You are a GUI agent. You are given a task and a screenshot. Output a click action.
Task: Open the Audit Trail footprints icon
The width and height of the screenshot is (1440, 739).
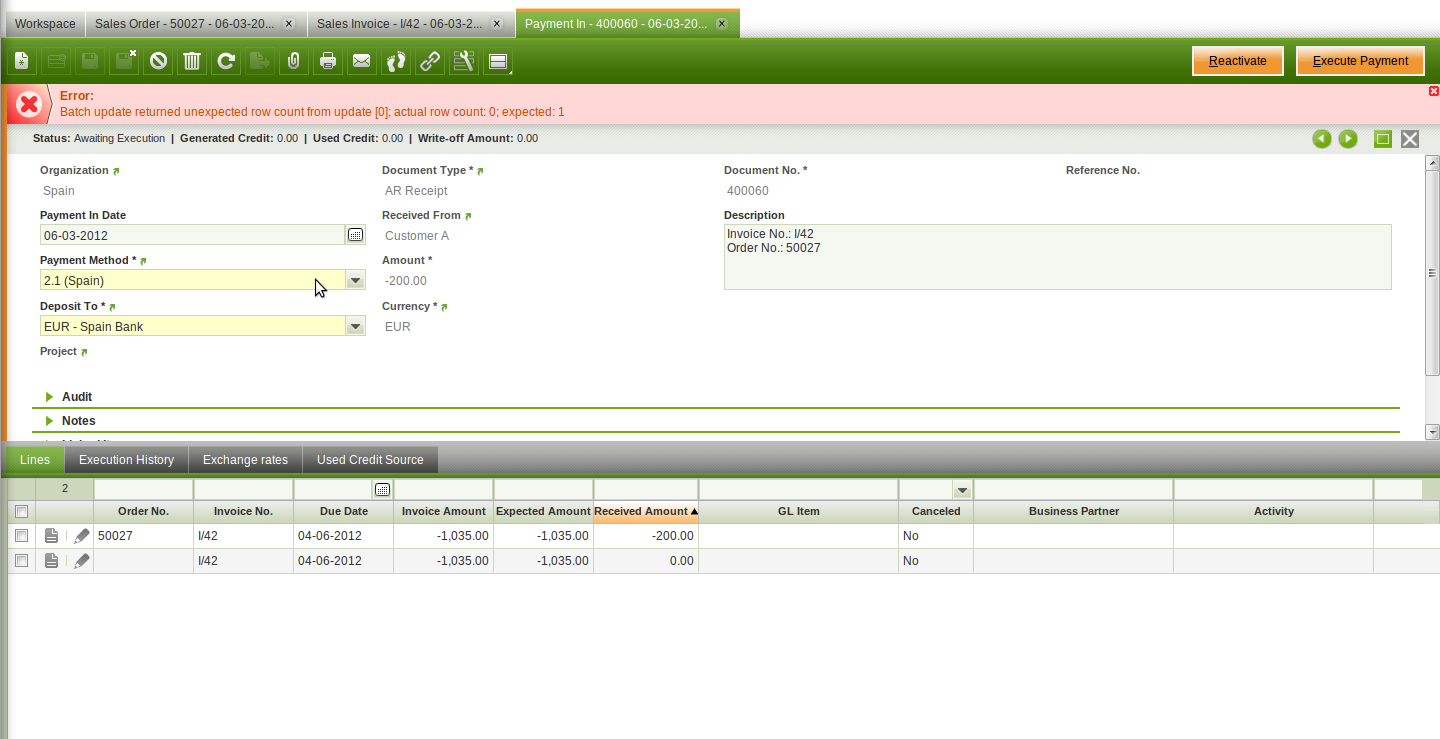[x=396, y=62]
